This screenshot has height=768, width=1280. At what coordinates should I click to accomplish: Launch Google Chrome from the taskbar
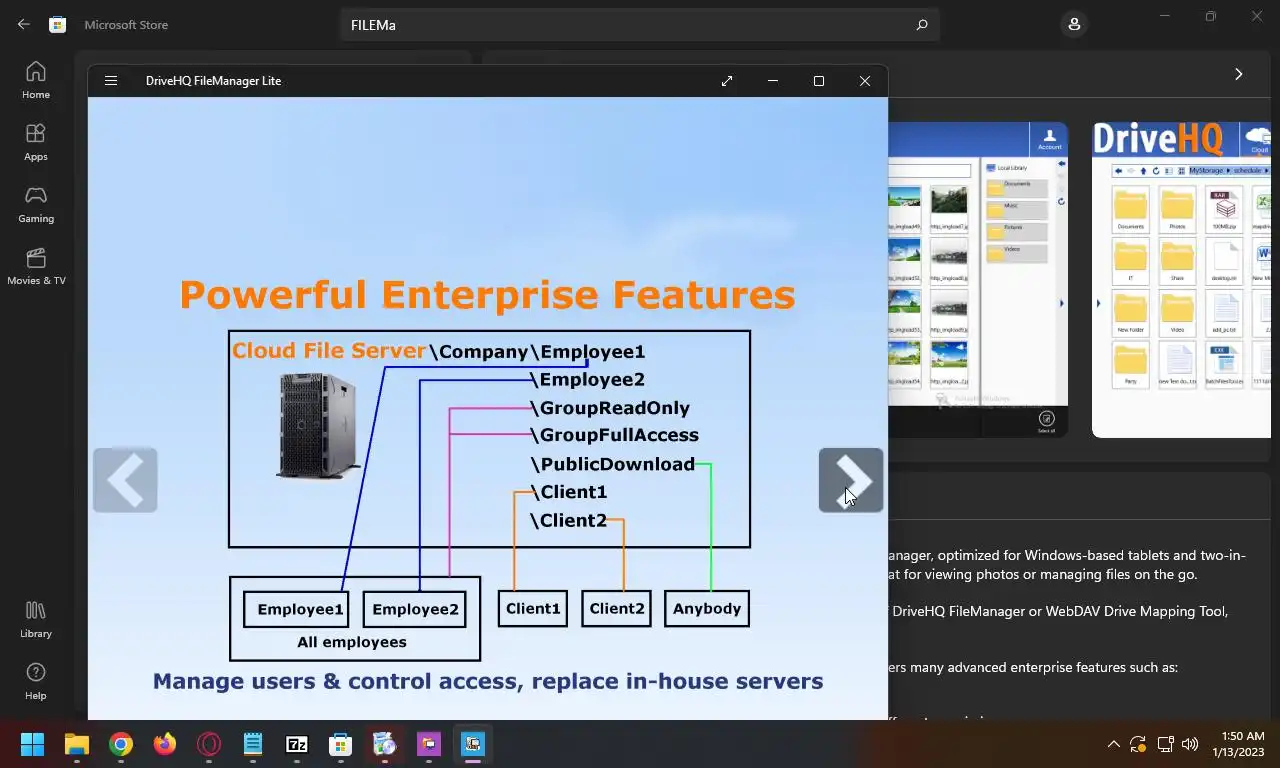click(121, 744)
